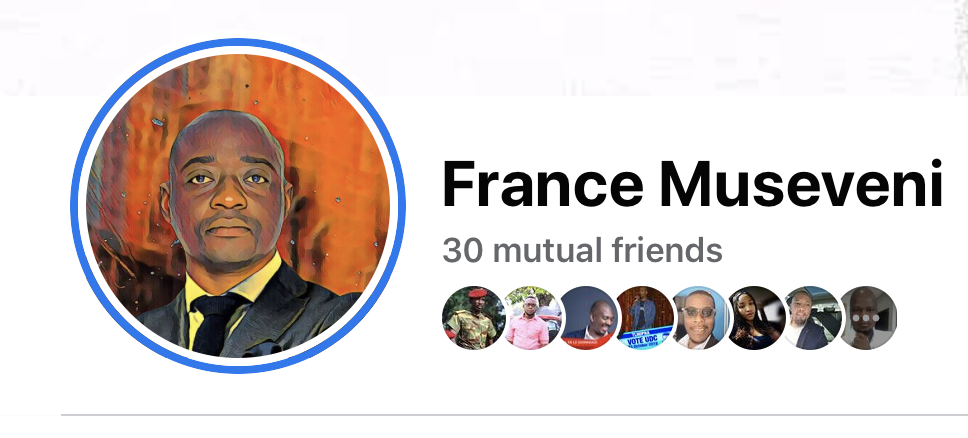Click the blurred cover photo area above
The image size is (968, 438).
tap(484, 48)
